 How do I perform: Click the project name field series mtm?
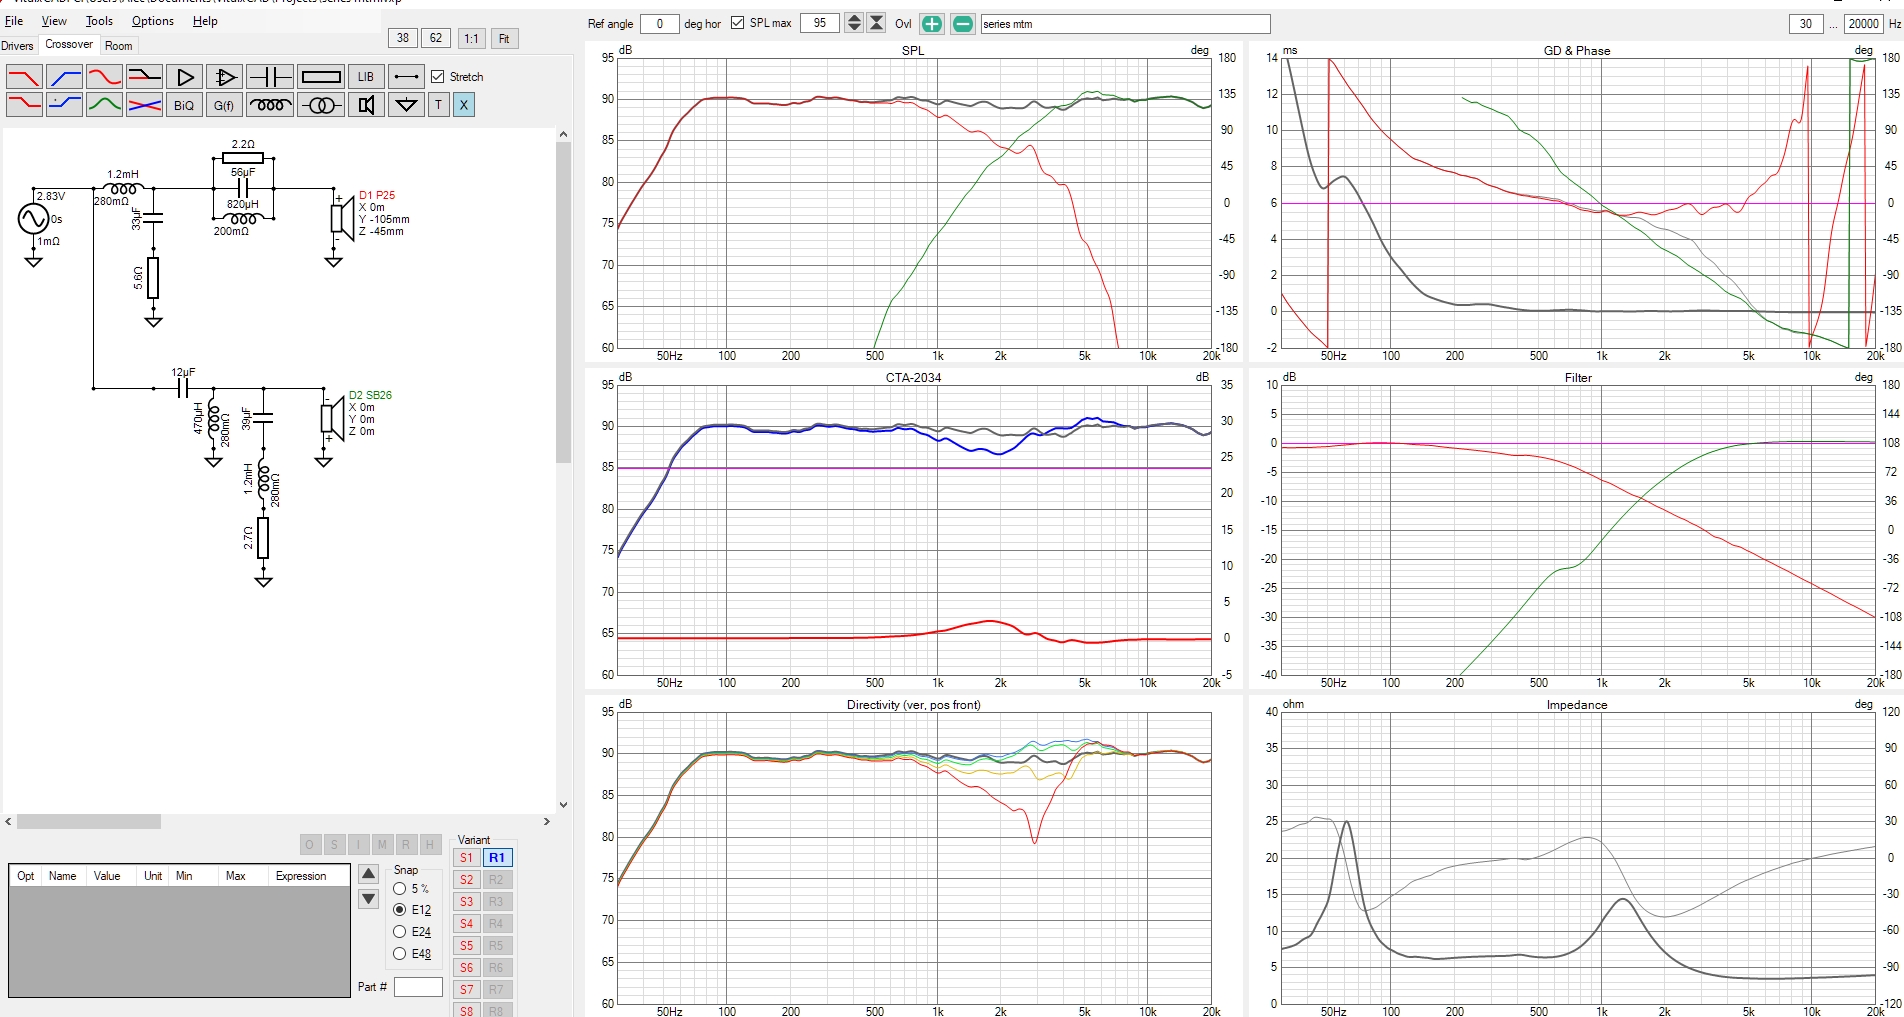pos(1125,24)
